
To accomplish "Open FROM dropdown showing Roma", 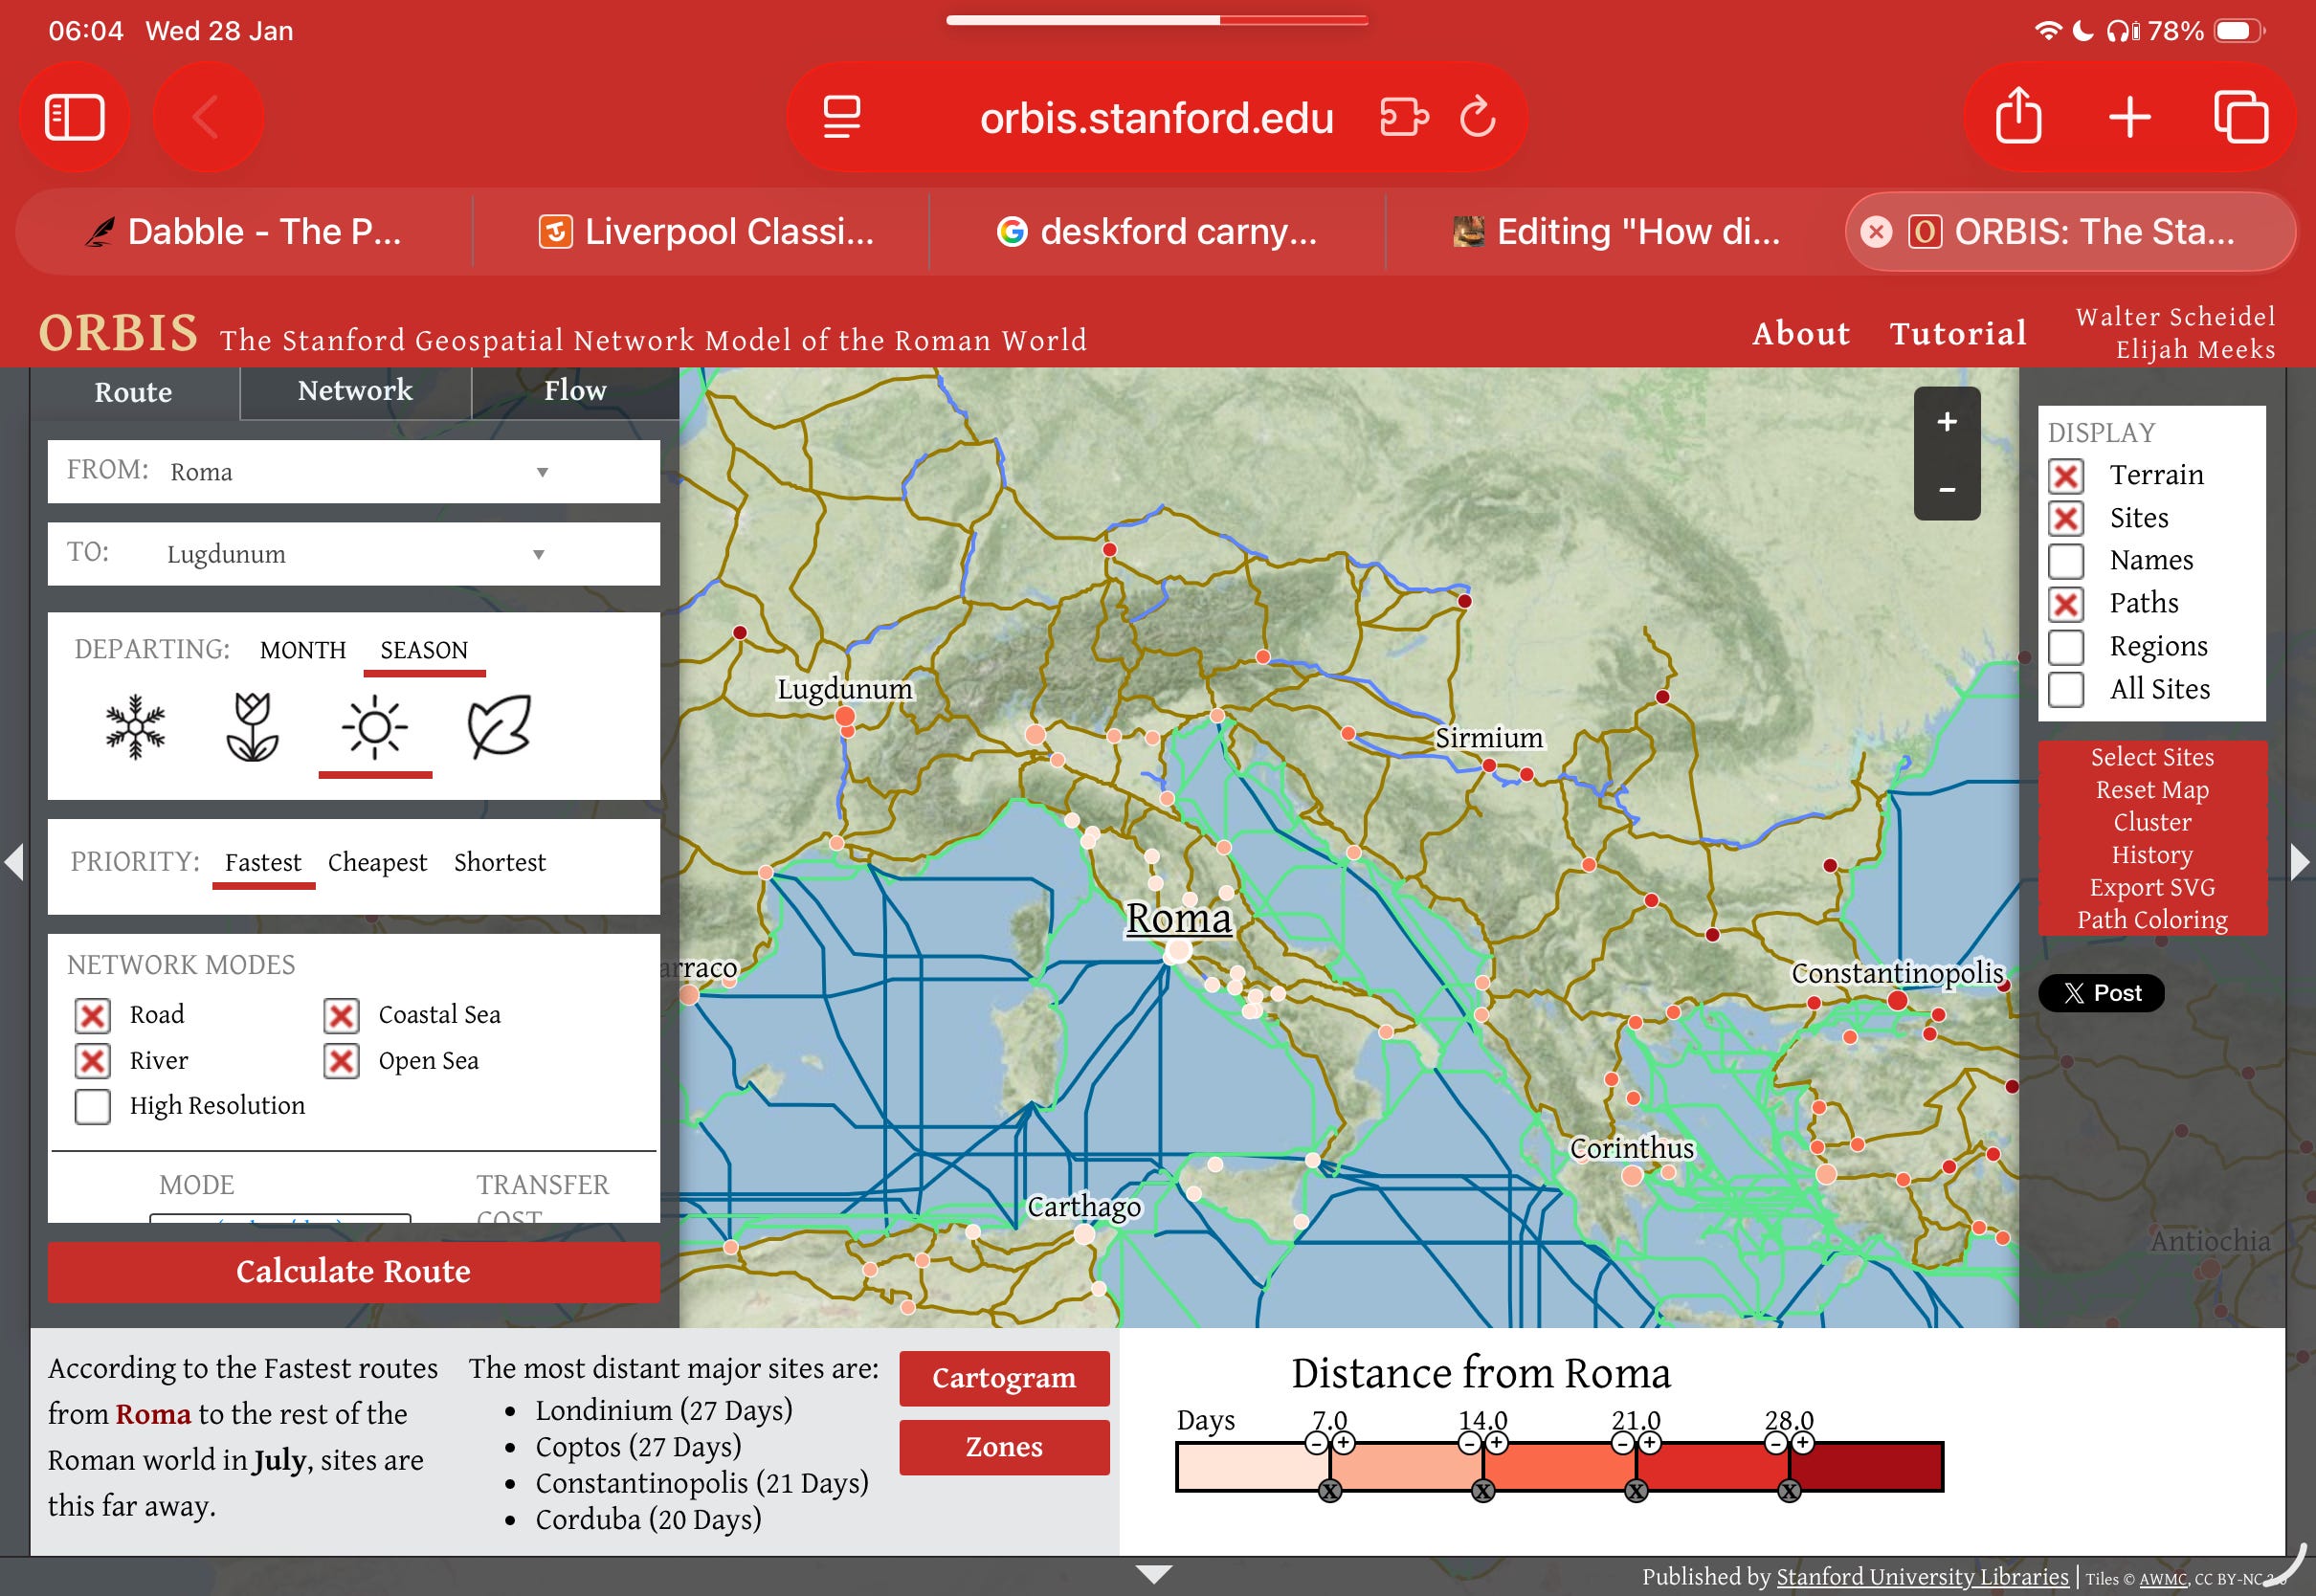I will 354,472.
